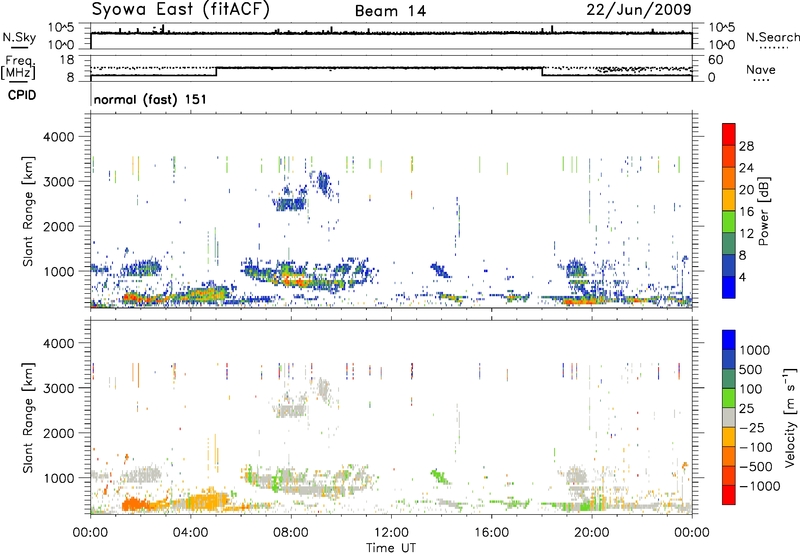Click the '24' label on Power color bar

click(746, 168)
